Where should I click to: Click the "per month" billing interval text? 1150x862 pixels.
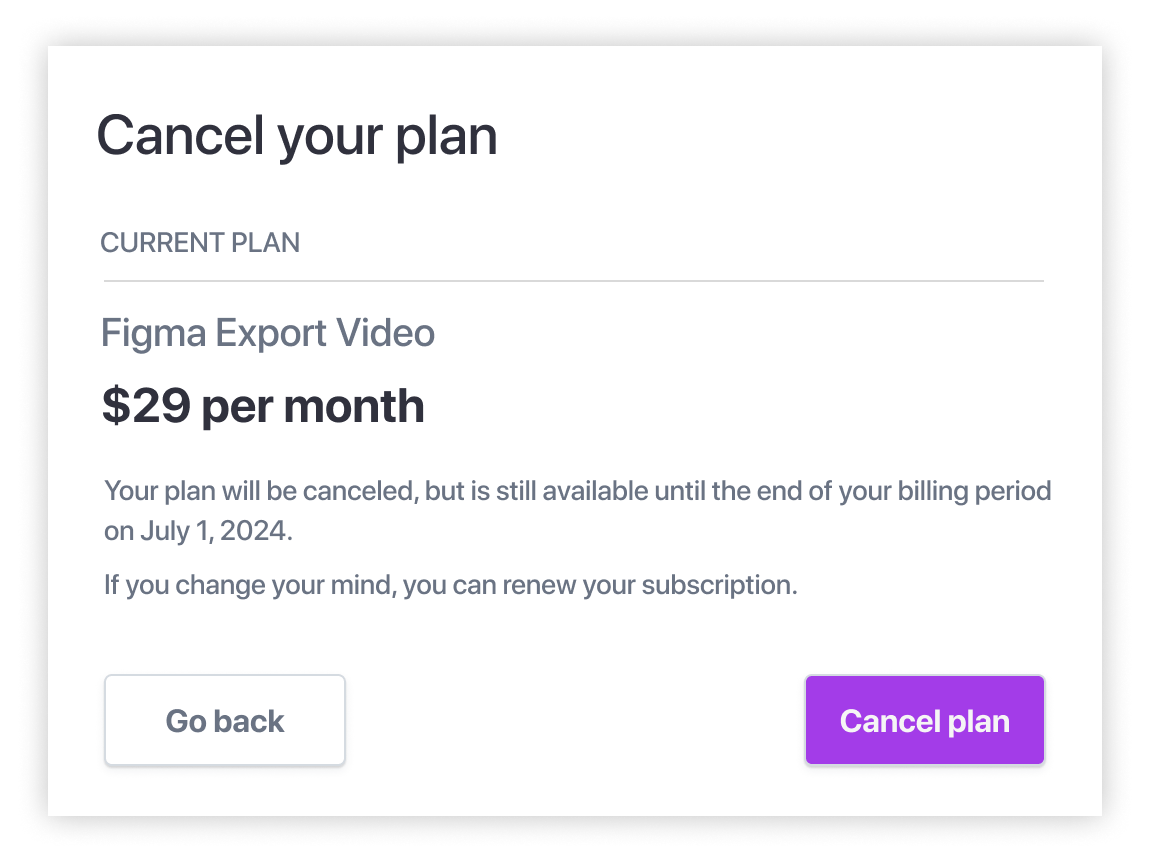(x=313, y=406)
